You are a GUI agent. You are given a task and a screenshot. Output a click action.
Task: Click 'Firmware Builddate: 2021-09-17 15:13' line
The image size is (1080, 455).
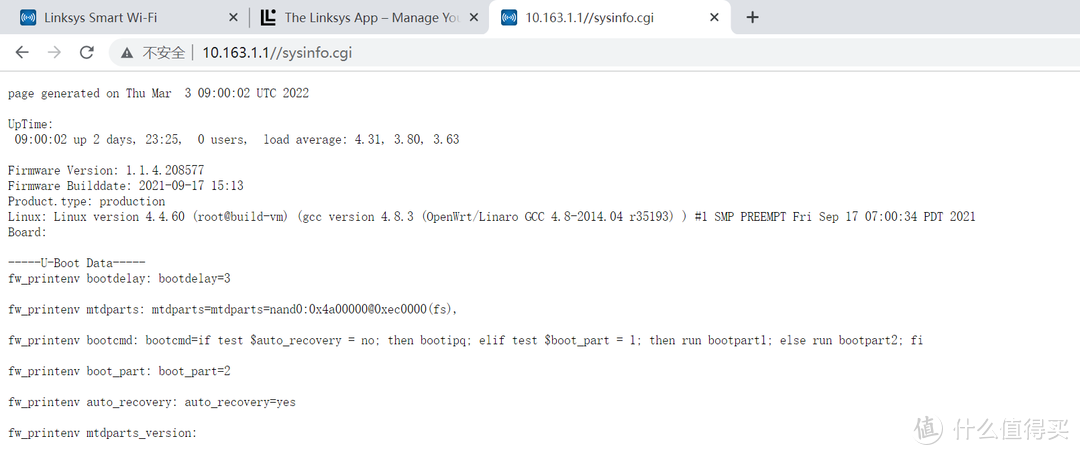click(125, 186)
